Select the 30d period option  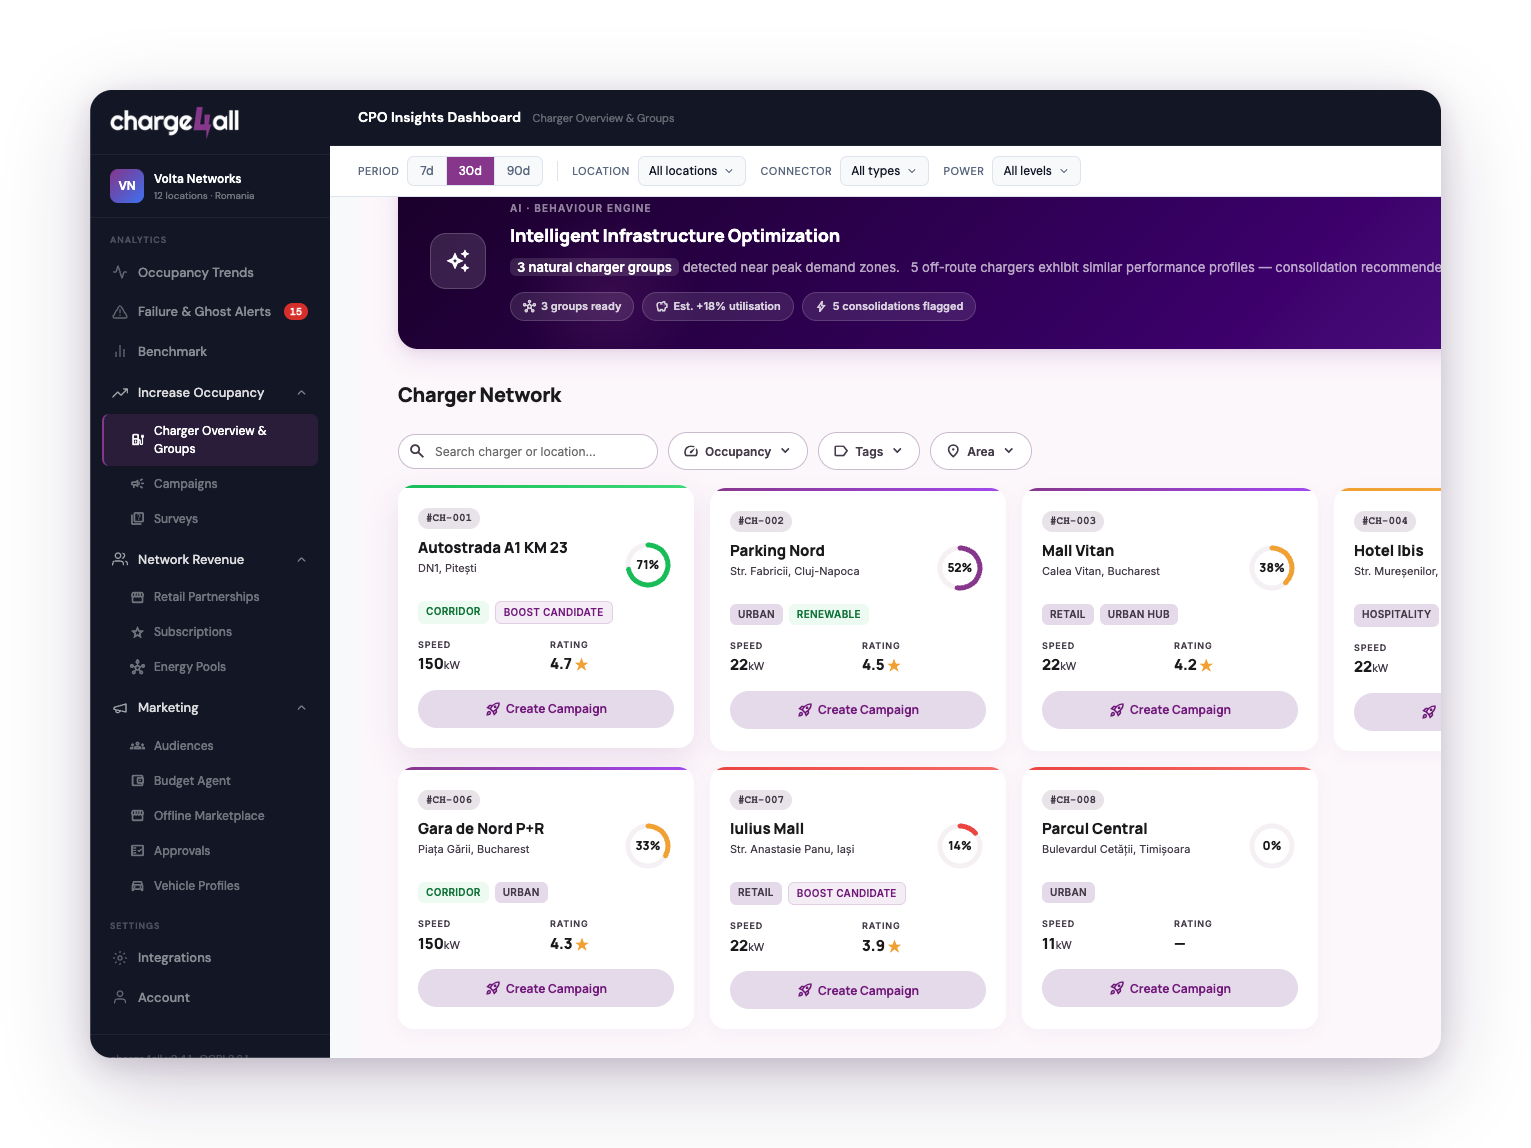click(470, 171)
